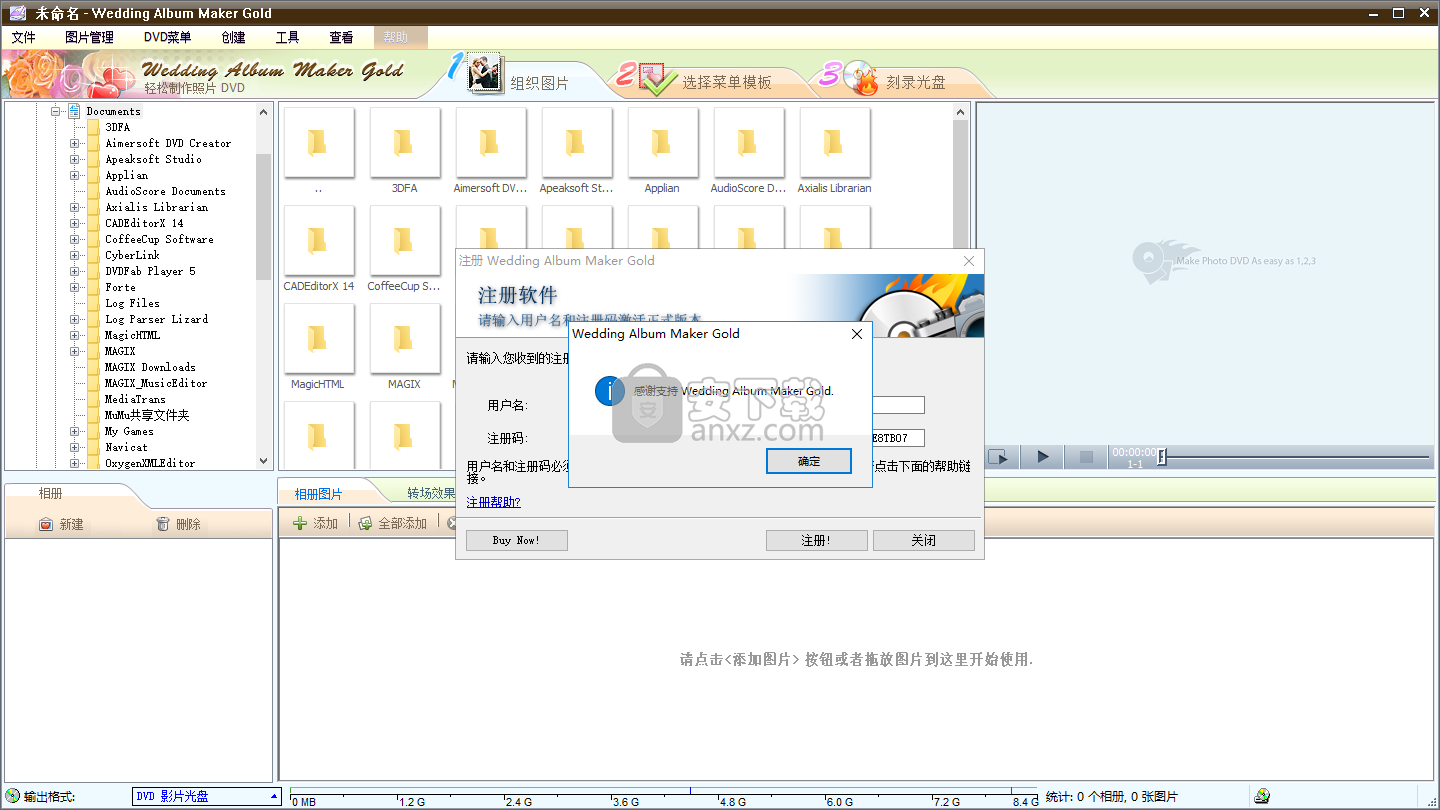The width and height of the screenshot is (1440, 810).
Task: Expand the Aimersoft DVD Creator node
Action: (x=75, y=143)
